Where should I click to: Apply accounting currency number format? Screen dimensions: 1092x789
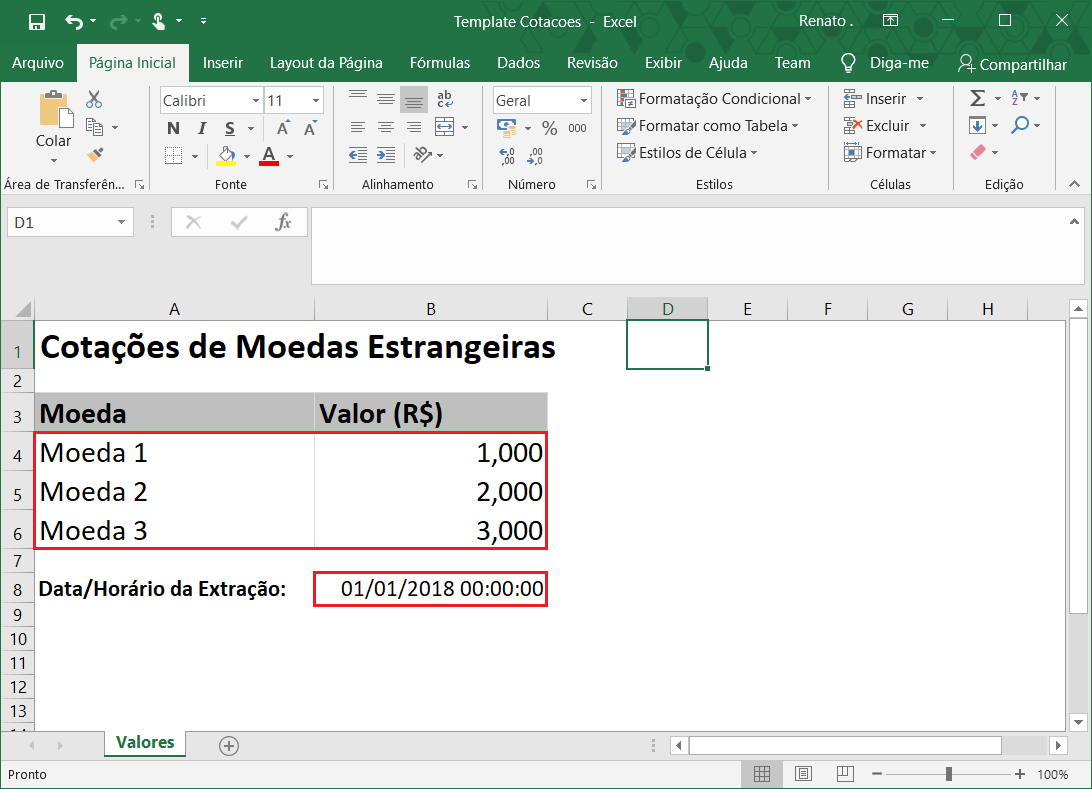click(506, 127)
